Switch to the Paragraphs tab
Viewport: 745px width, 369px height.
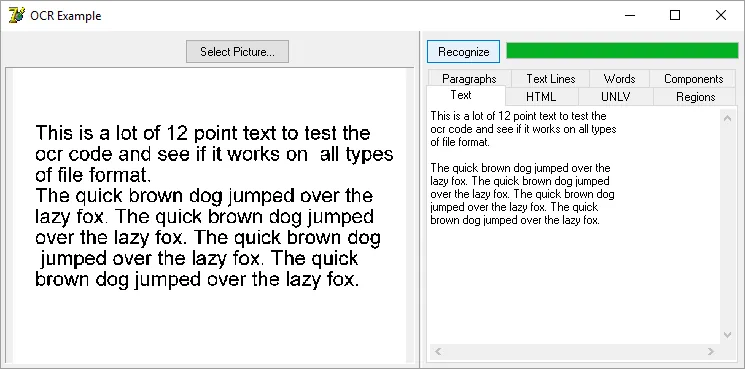pyautogui.click(x=469, y=78)
